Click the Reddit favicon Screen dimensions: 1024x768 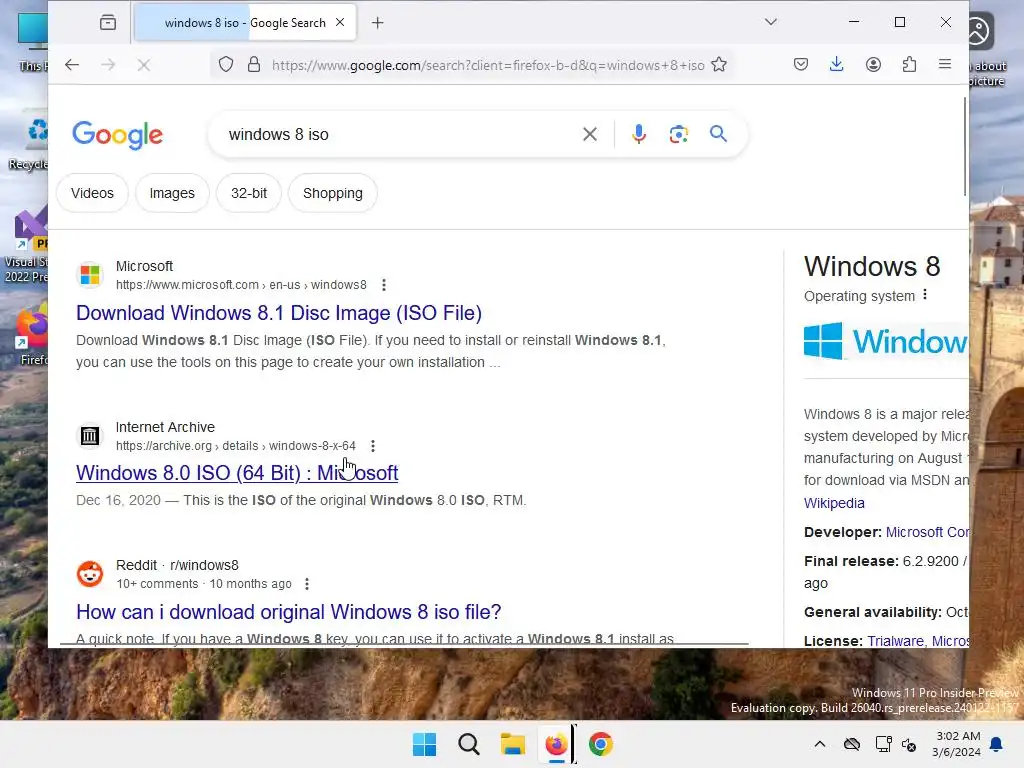click(90, 574)
